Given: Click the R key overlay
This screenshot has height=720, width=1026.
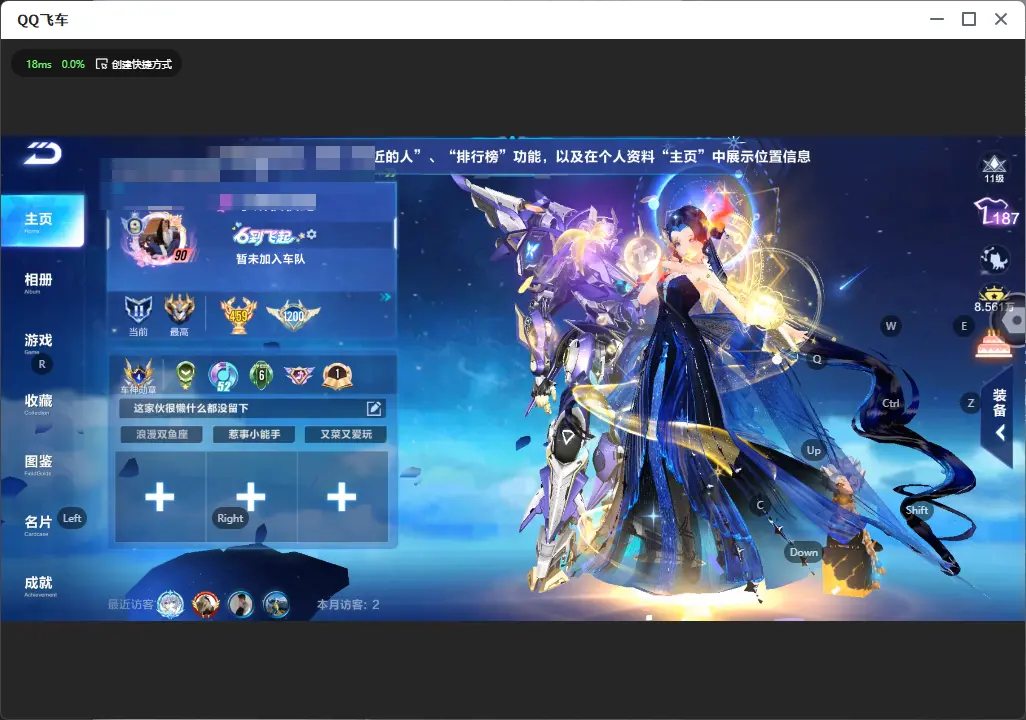Looking at the screenshot, I should pos(42,365).
